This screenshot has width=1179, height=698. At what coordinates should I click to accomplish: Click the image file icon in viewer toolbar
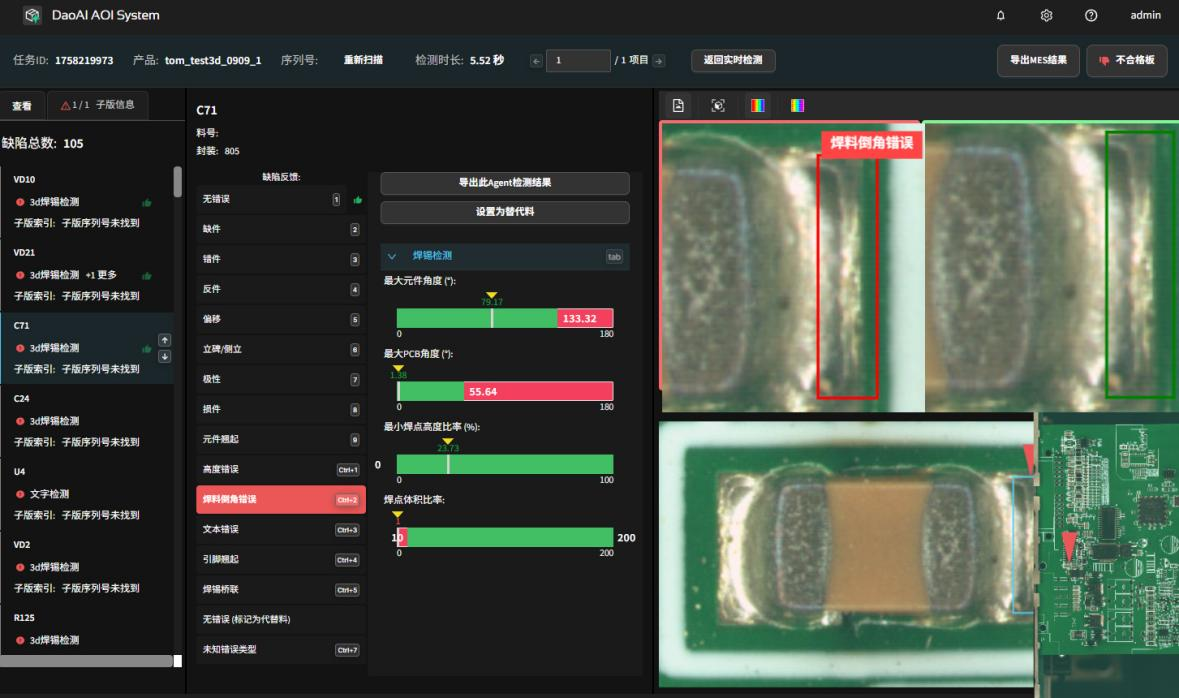678,105
